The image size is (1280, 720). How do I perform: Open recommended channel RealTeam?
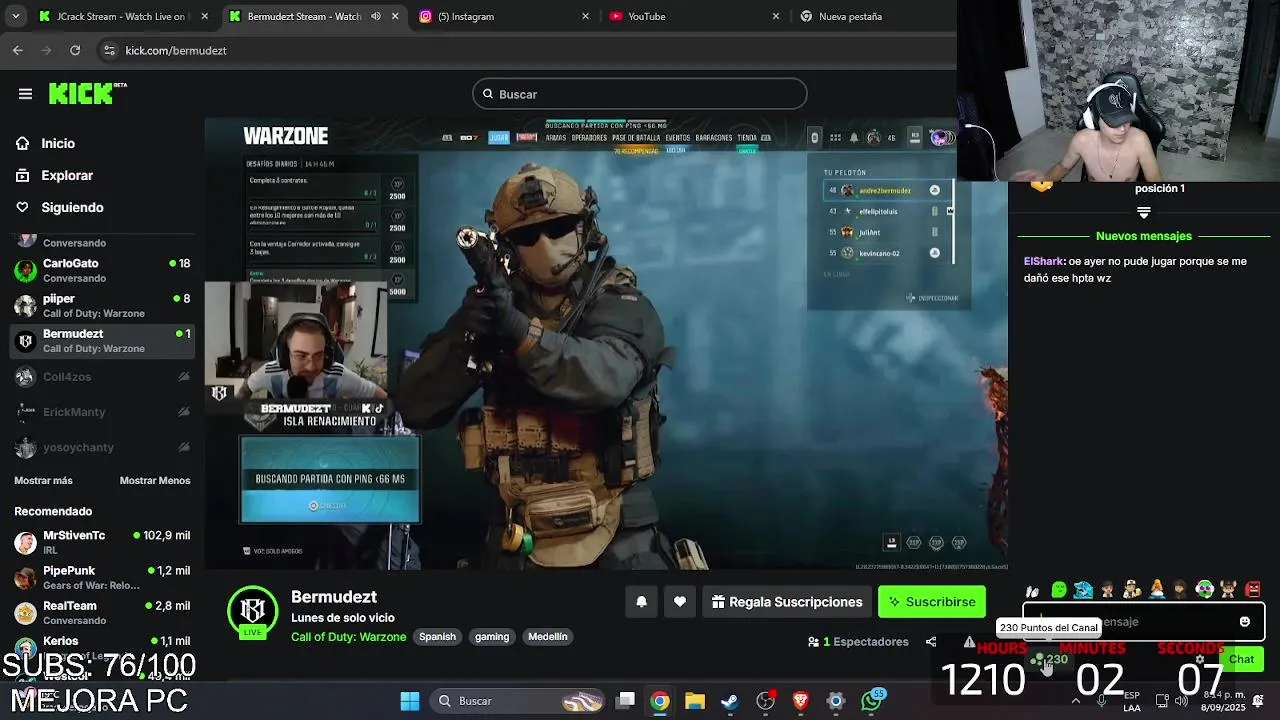[x=102, y=612]
